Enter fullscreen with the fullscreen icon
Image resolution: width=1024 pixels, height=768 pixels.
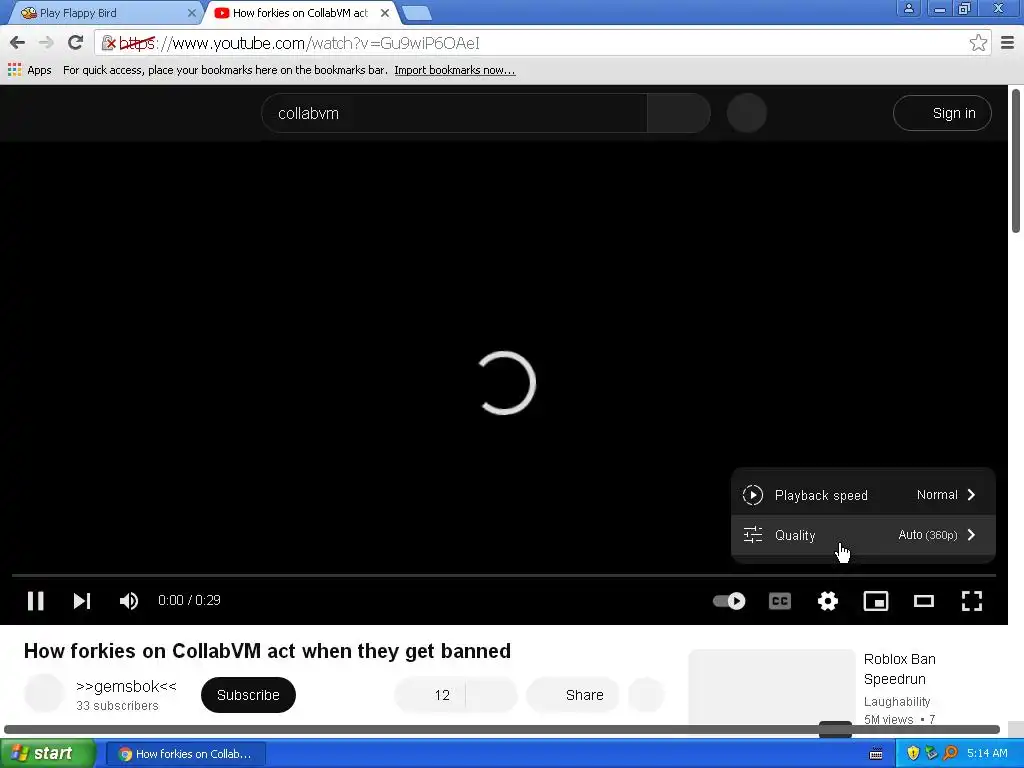(972, 601)
